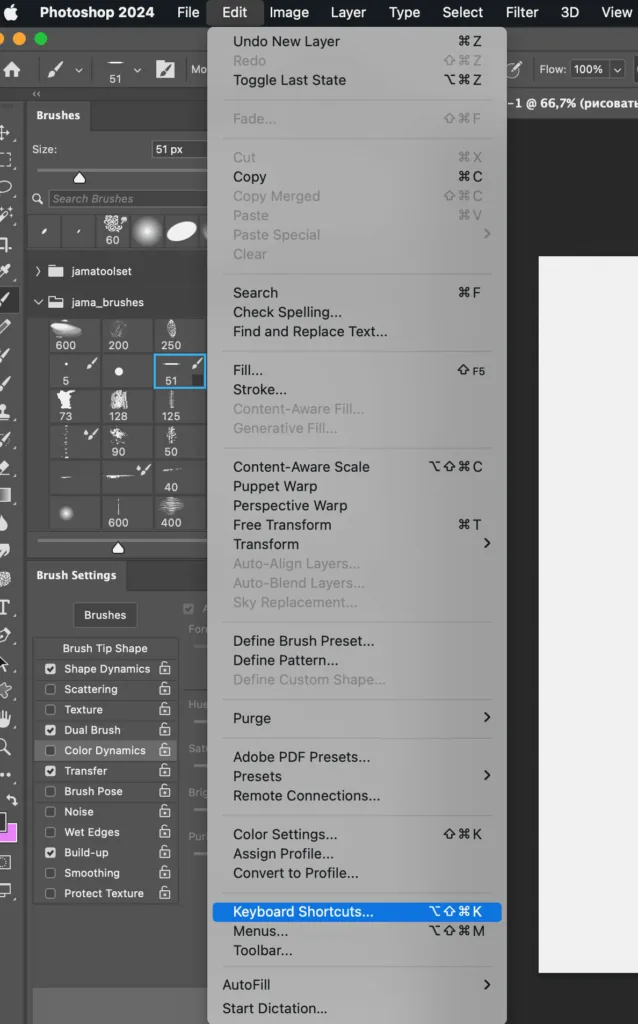Click the Brushes button in Brush Settings
This screenshot has width=638, height=1024.
pos(105,615)
